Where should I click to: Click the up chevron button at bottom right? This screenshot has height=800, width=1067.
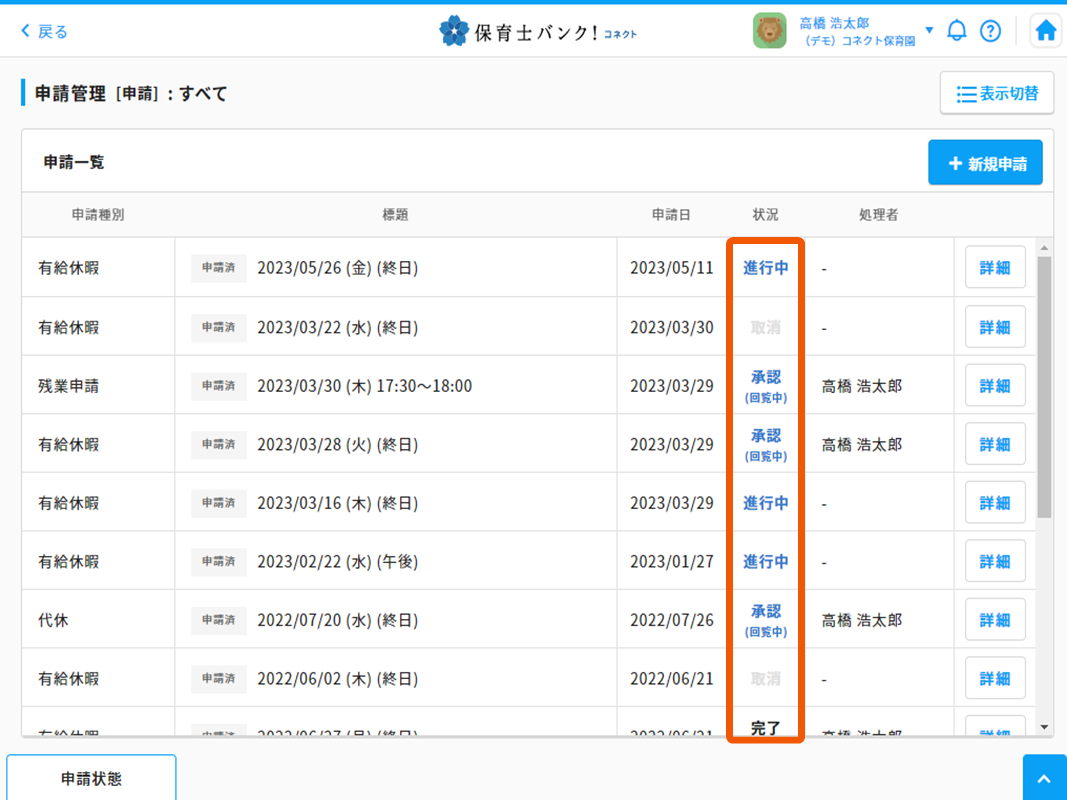click(1044, 778)
